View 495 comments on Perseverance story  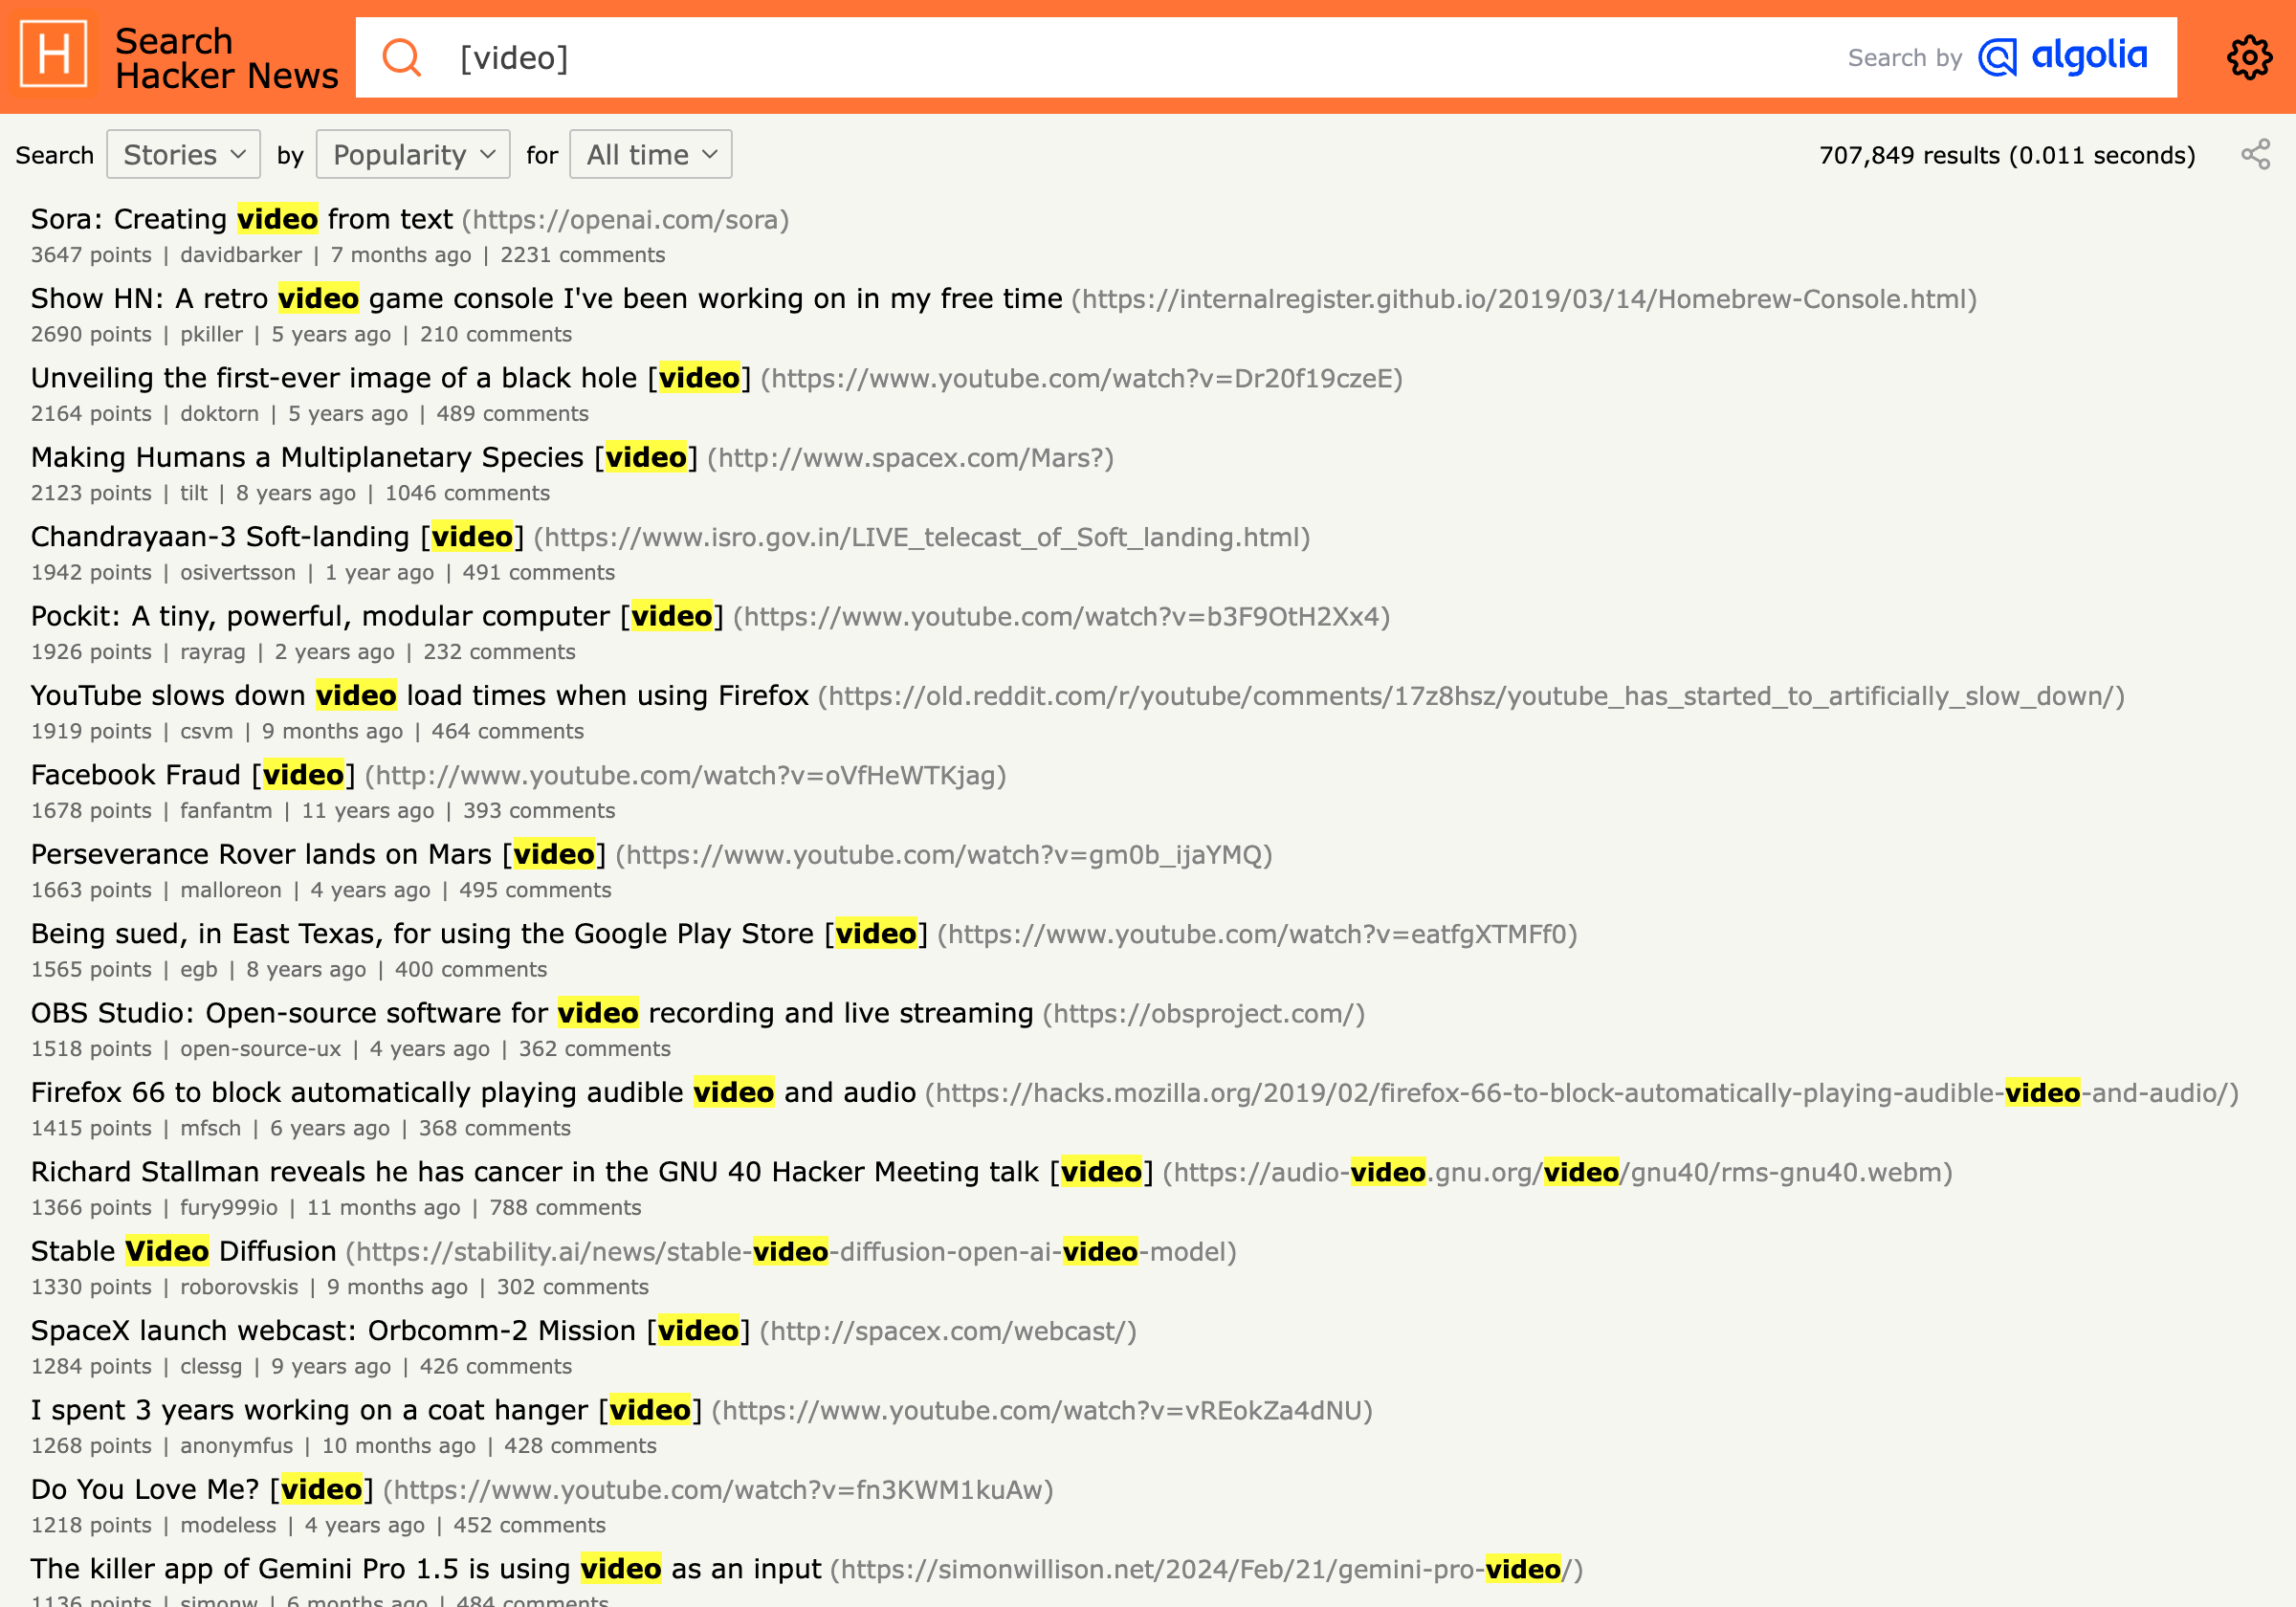click(535, 890)
